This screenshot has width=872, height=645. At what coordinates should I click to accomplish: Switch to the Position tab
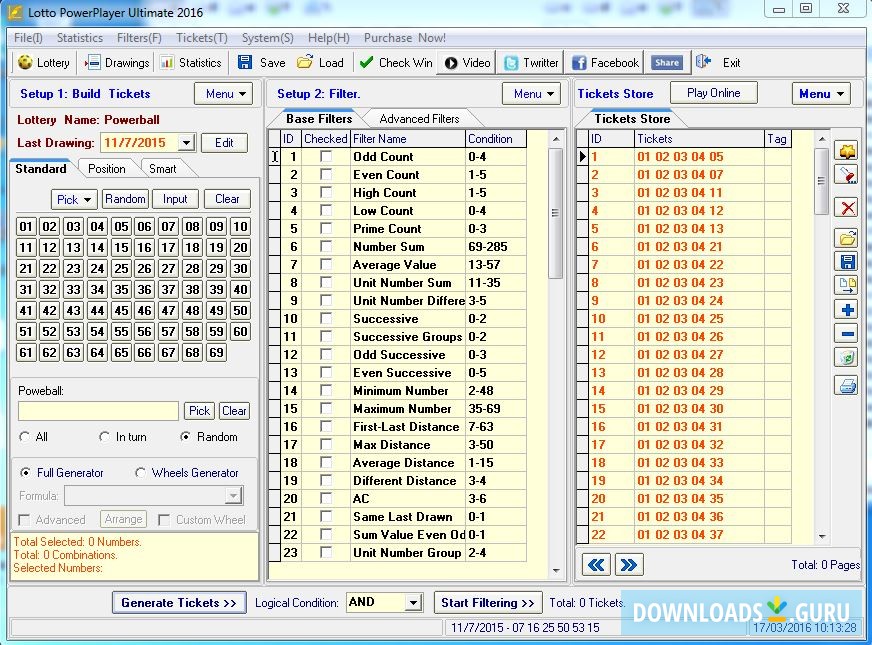pyautogui.click(x=107, y=168)
